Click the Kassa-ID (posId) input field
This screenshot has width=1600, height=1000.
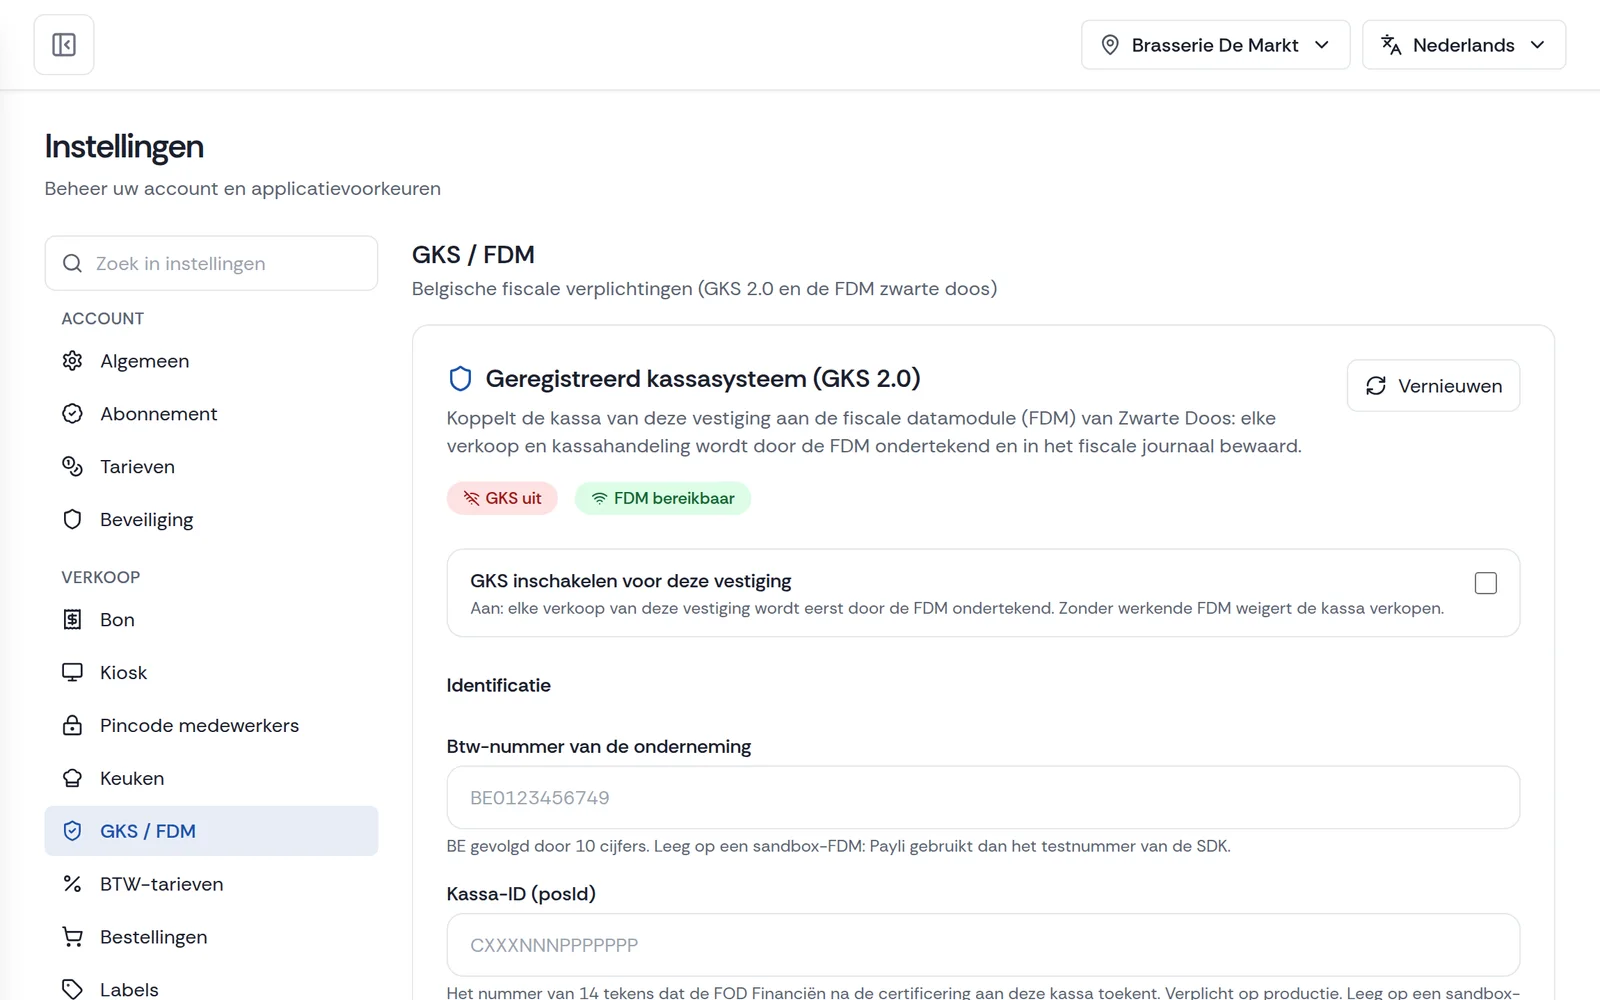point(983,945)
